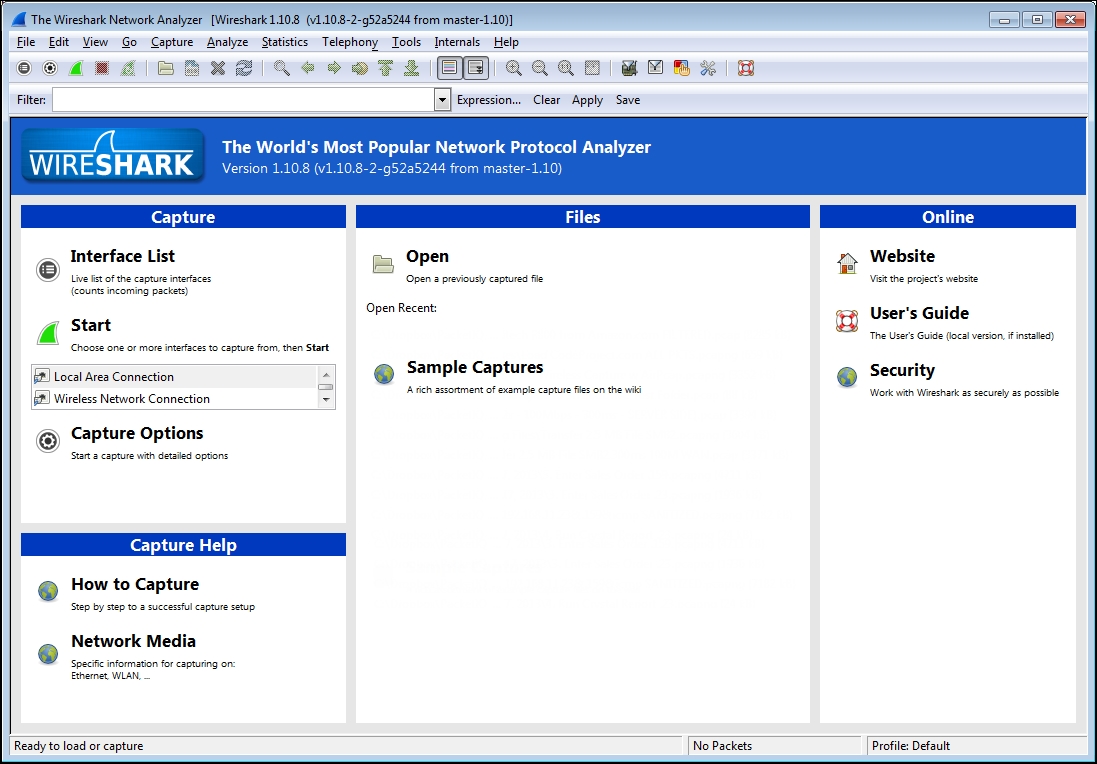Open Network Media help link
Screen dimensions: 1097x764
134,642
